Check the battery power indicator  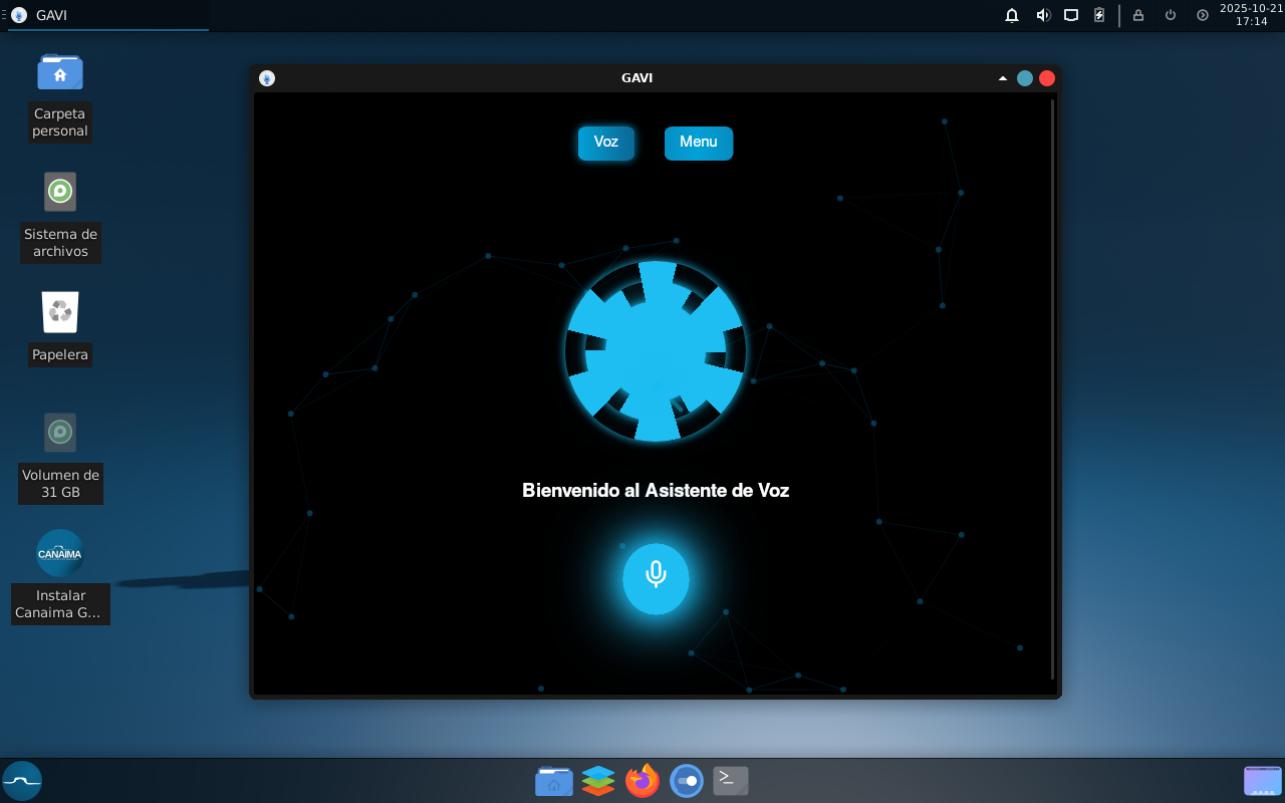(x=1099, y=15)
